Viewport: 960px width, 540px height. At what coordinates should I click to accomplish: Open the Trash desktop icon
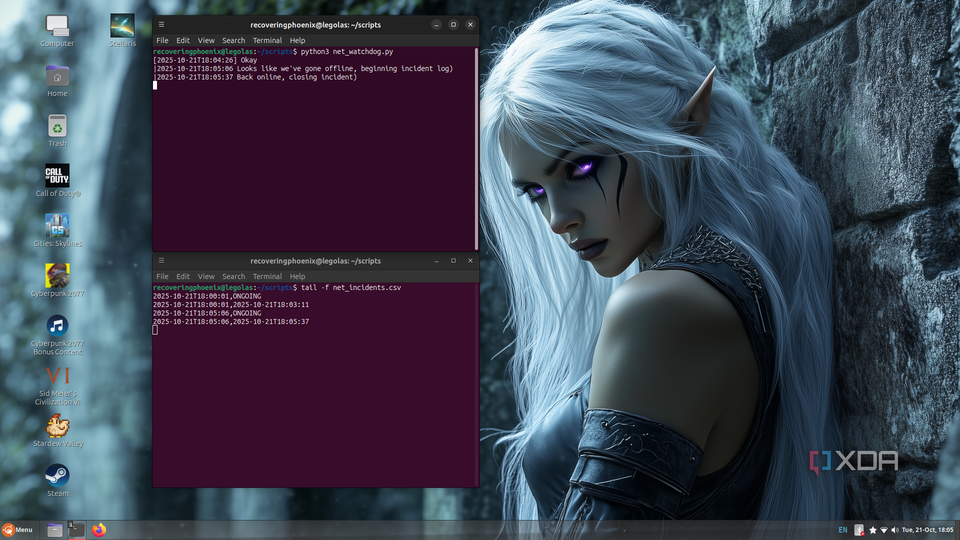(57, 126)
